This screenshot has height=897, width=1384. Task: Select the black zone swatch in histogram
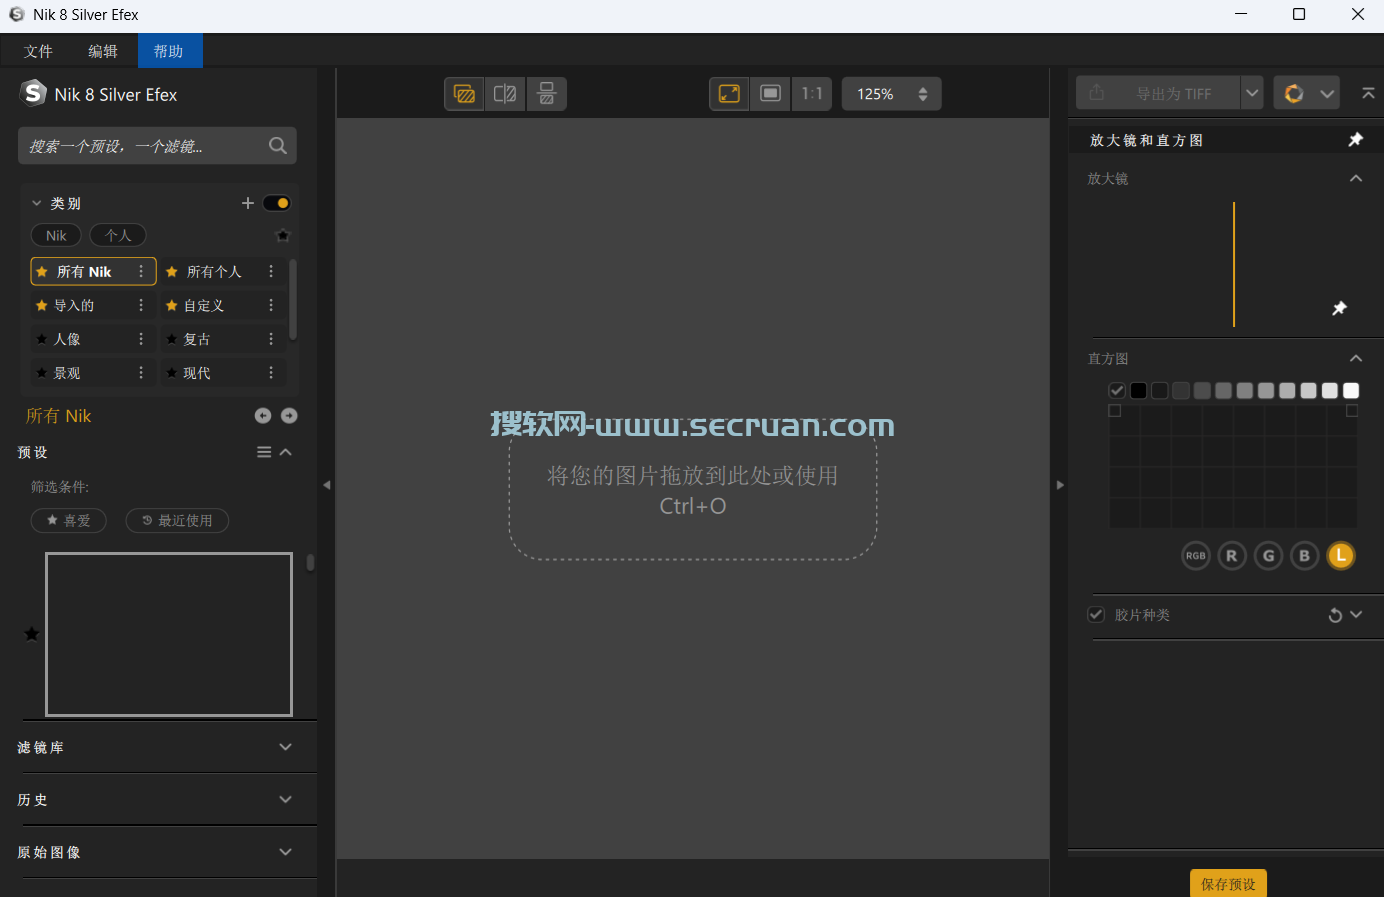[1138, 391]
